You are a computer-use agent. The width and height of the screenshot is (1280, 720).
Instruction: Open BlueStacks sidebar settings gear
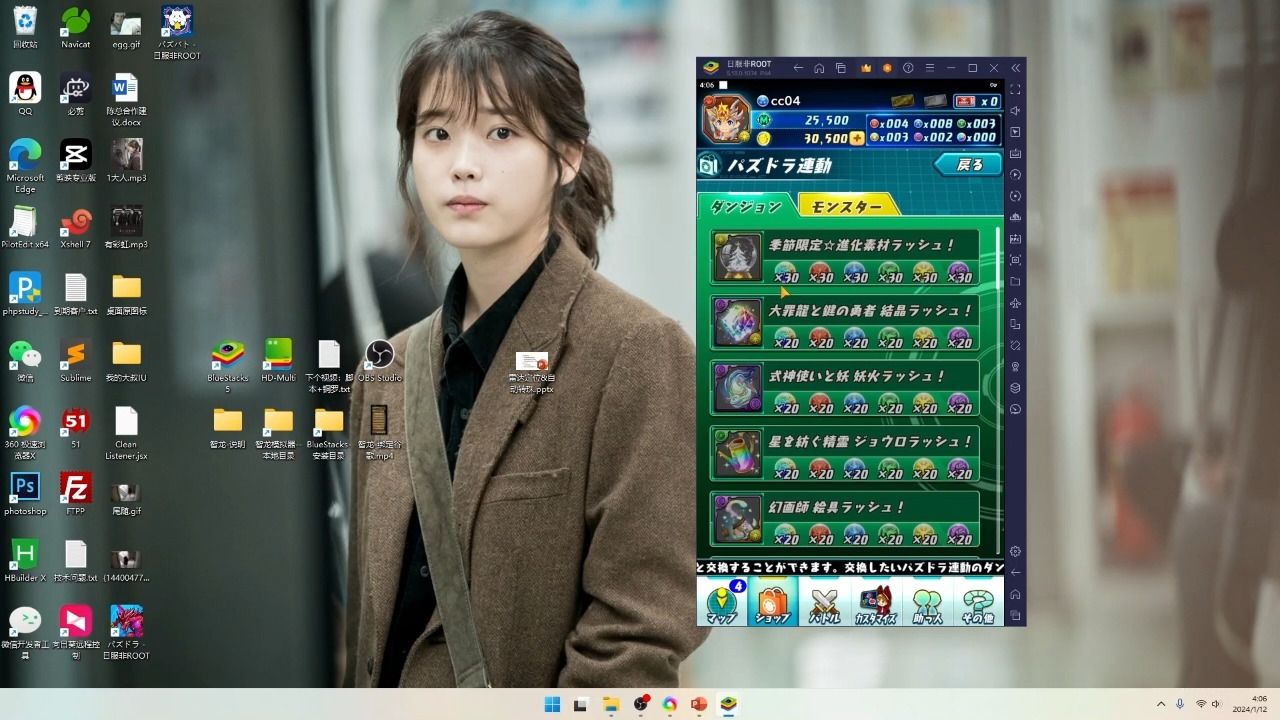coord(1015,551)
